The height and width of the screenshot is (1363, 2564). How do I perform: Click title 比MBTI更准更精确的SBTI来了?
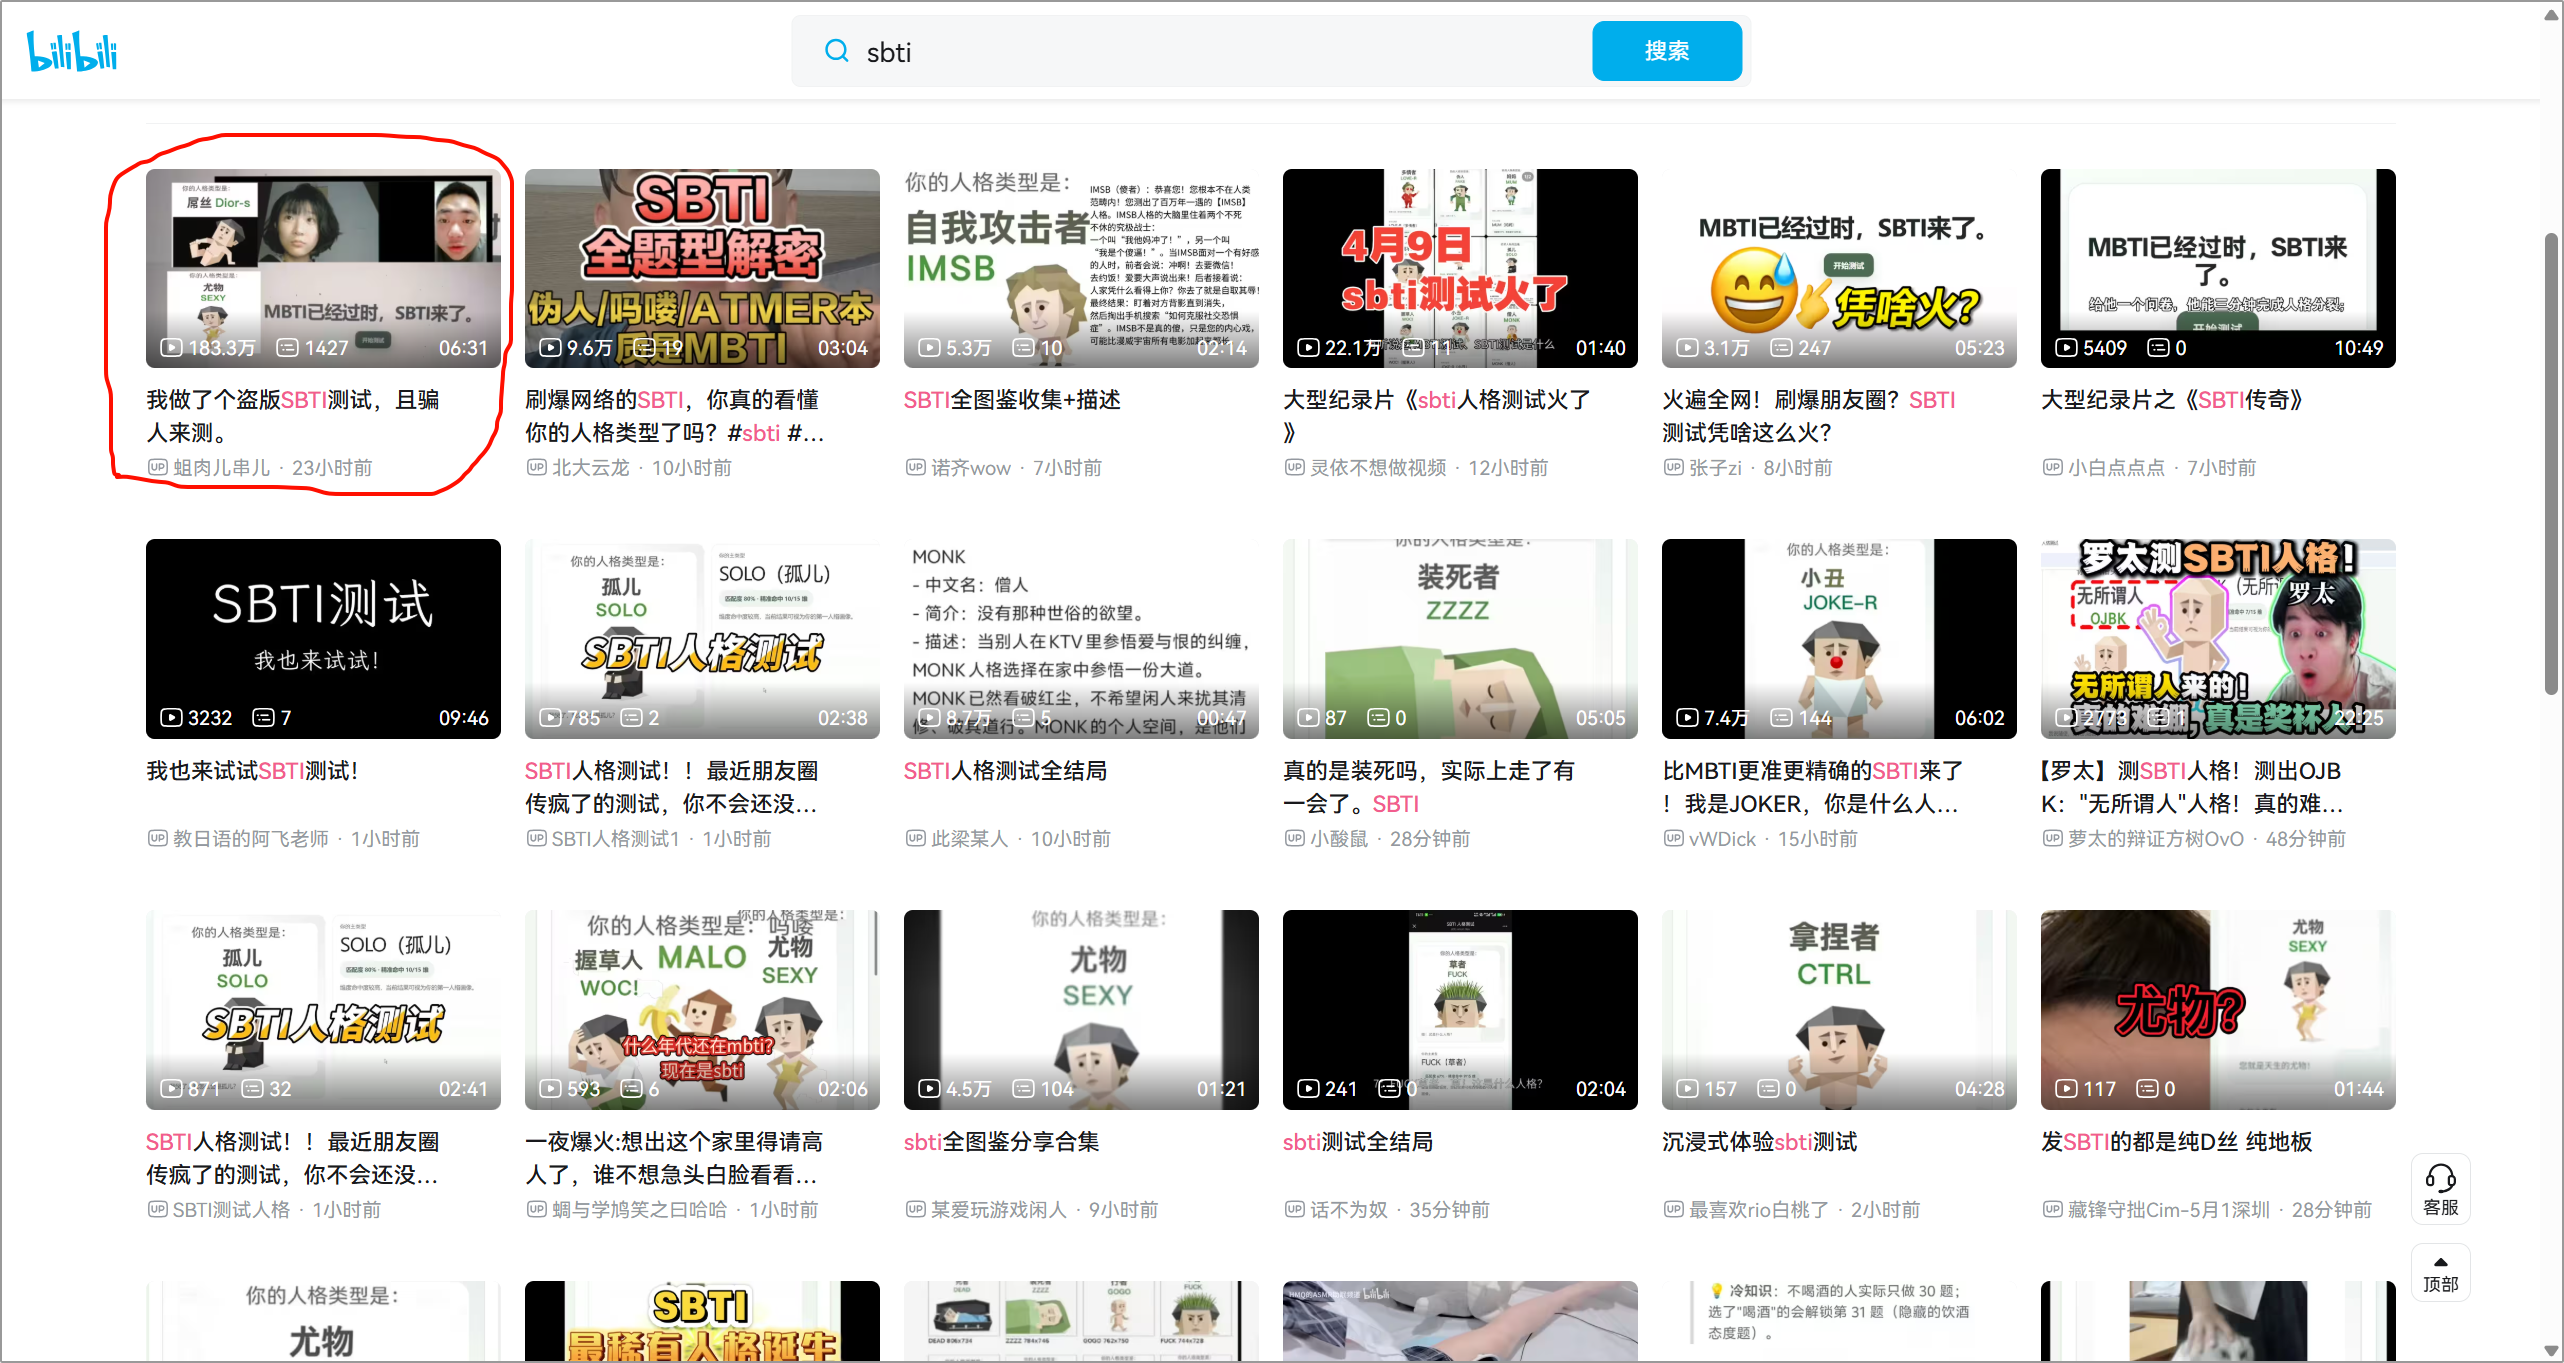1812,787
